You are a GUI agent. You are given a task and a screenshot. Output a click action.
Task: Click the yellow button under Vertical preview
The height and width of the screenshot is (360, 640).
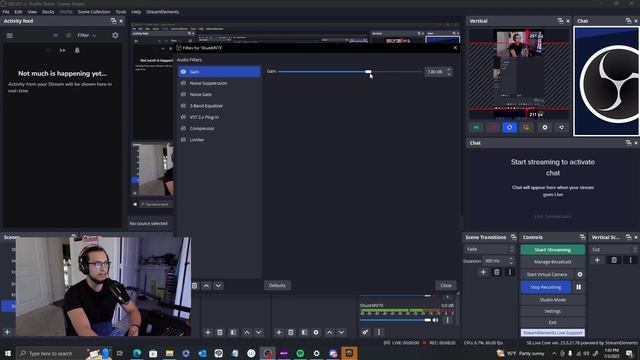tap(526, 127)
